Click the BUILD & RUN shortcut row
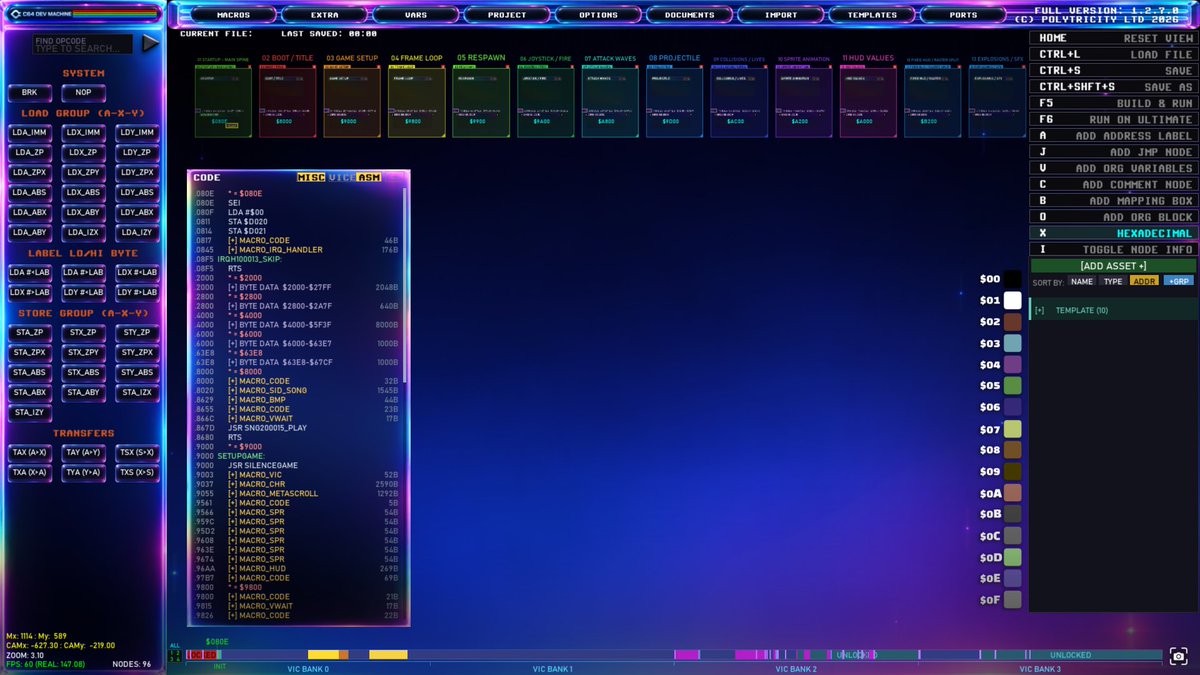 coord(1113,103)
